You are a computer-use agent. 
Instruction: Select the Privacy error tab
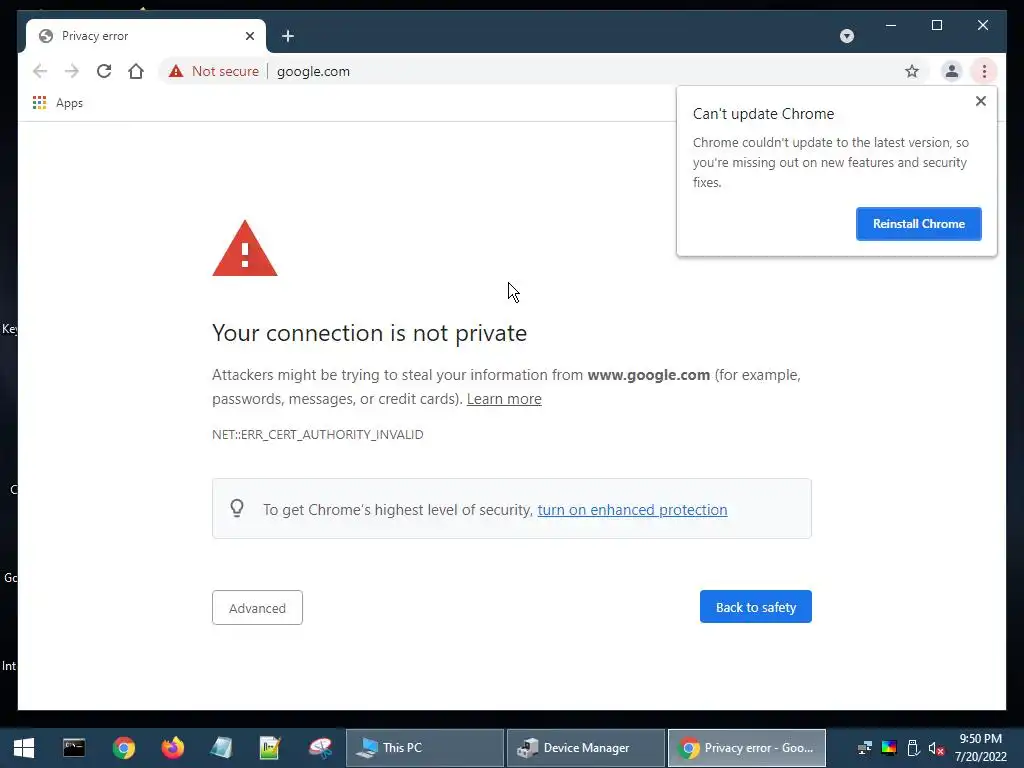[x=146, y=36]
